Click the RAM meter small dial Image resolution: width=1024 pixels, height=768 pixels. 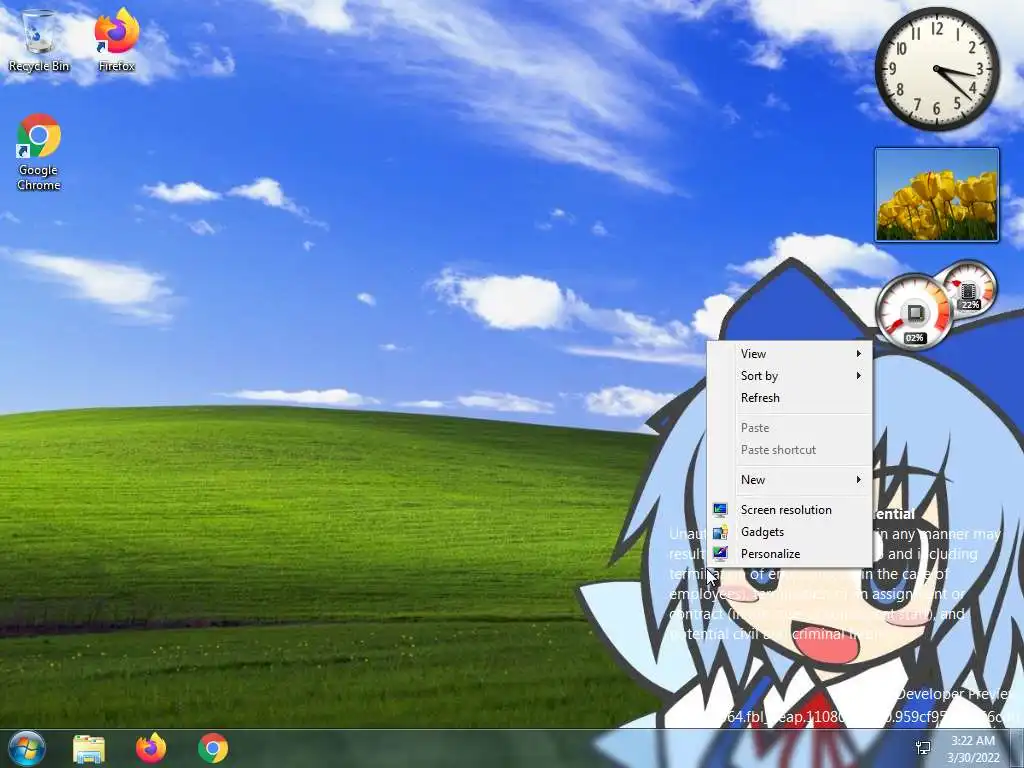point(970,287)
